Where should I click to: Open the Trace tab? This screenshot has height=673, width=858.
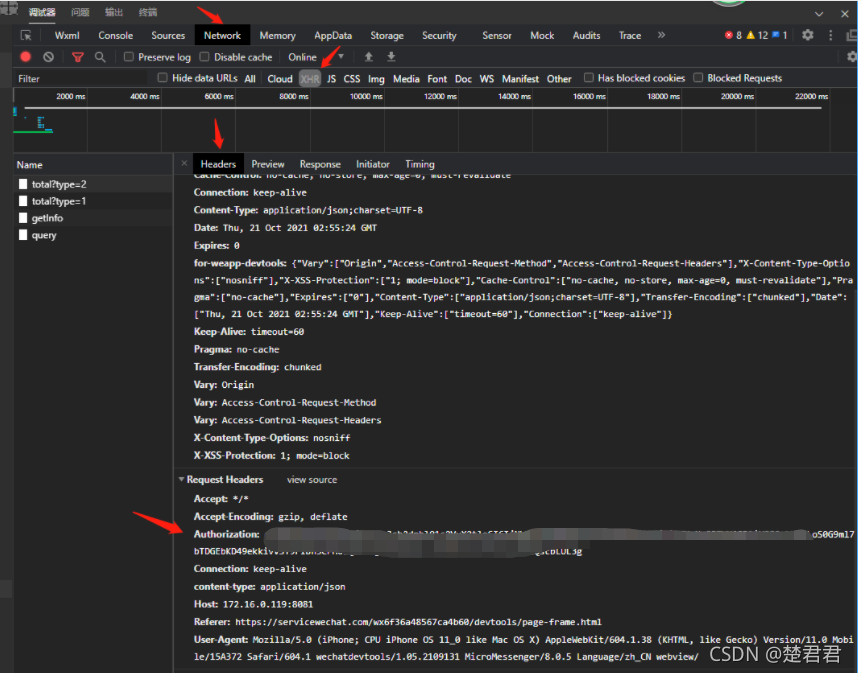[x=630, y=36]
